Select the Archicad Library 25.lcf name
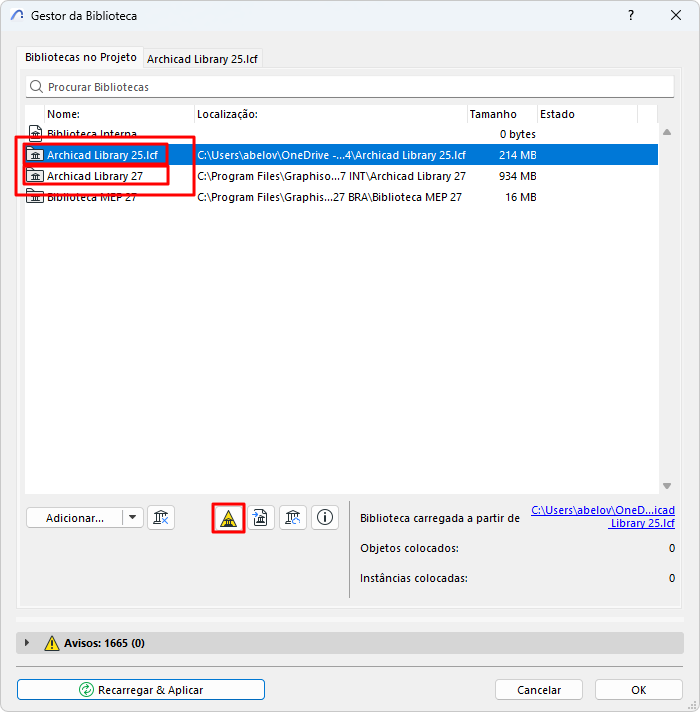700x712 pixels. 102,155
